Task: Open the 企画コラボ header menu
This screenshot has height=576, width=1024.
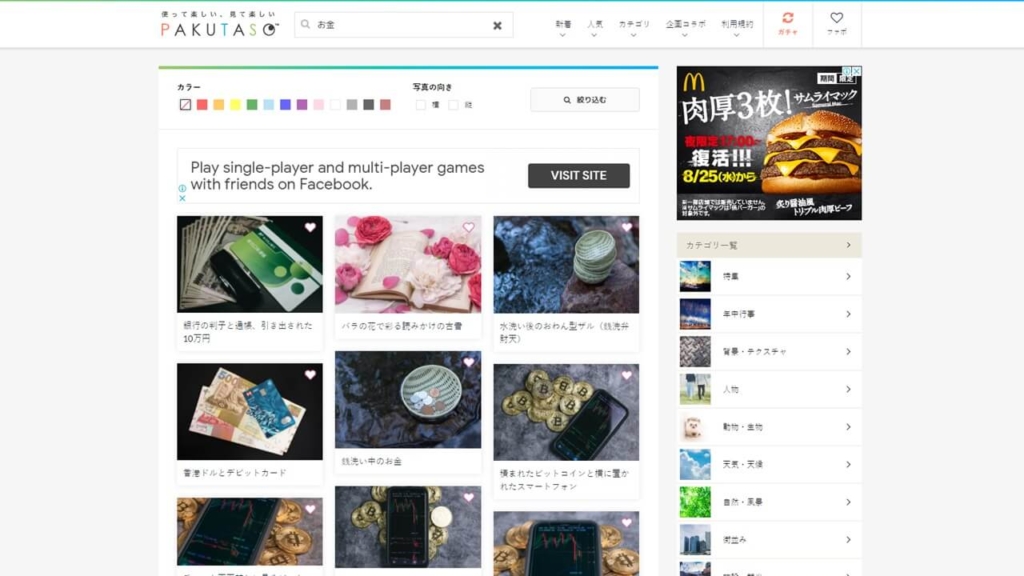Action: tap(685, 27)
